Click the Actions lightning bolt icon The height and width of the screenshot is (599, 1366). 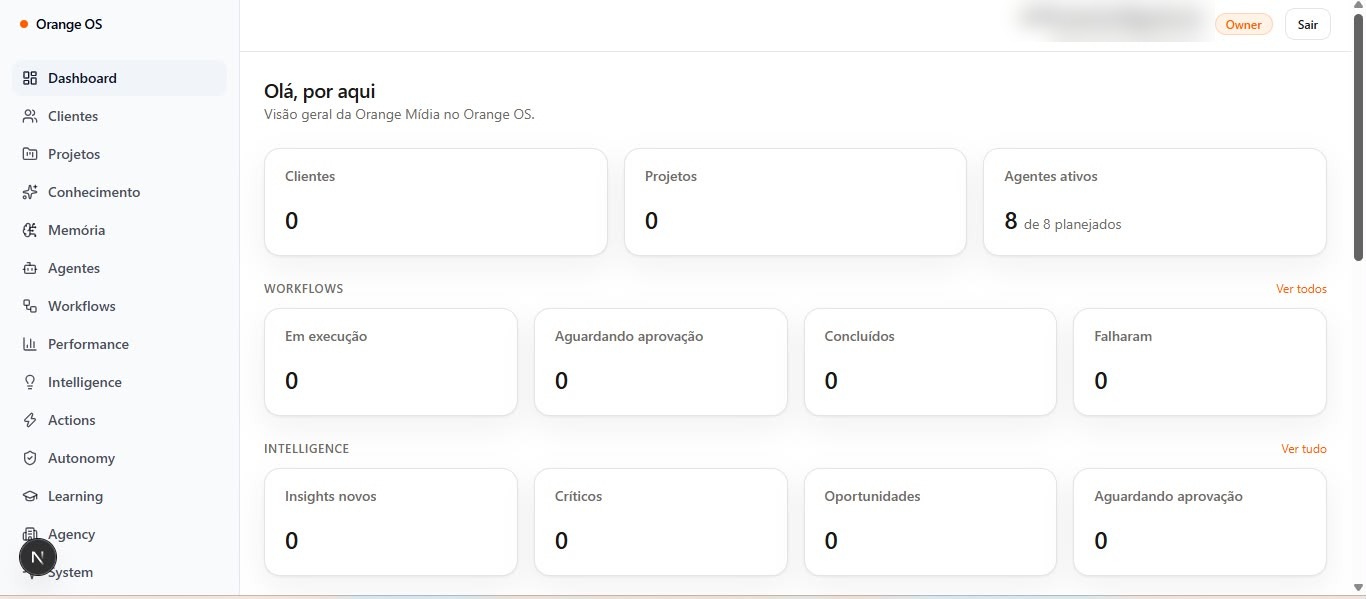click(x=30, y=420)
